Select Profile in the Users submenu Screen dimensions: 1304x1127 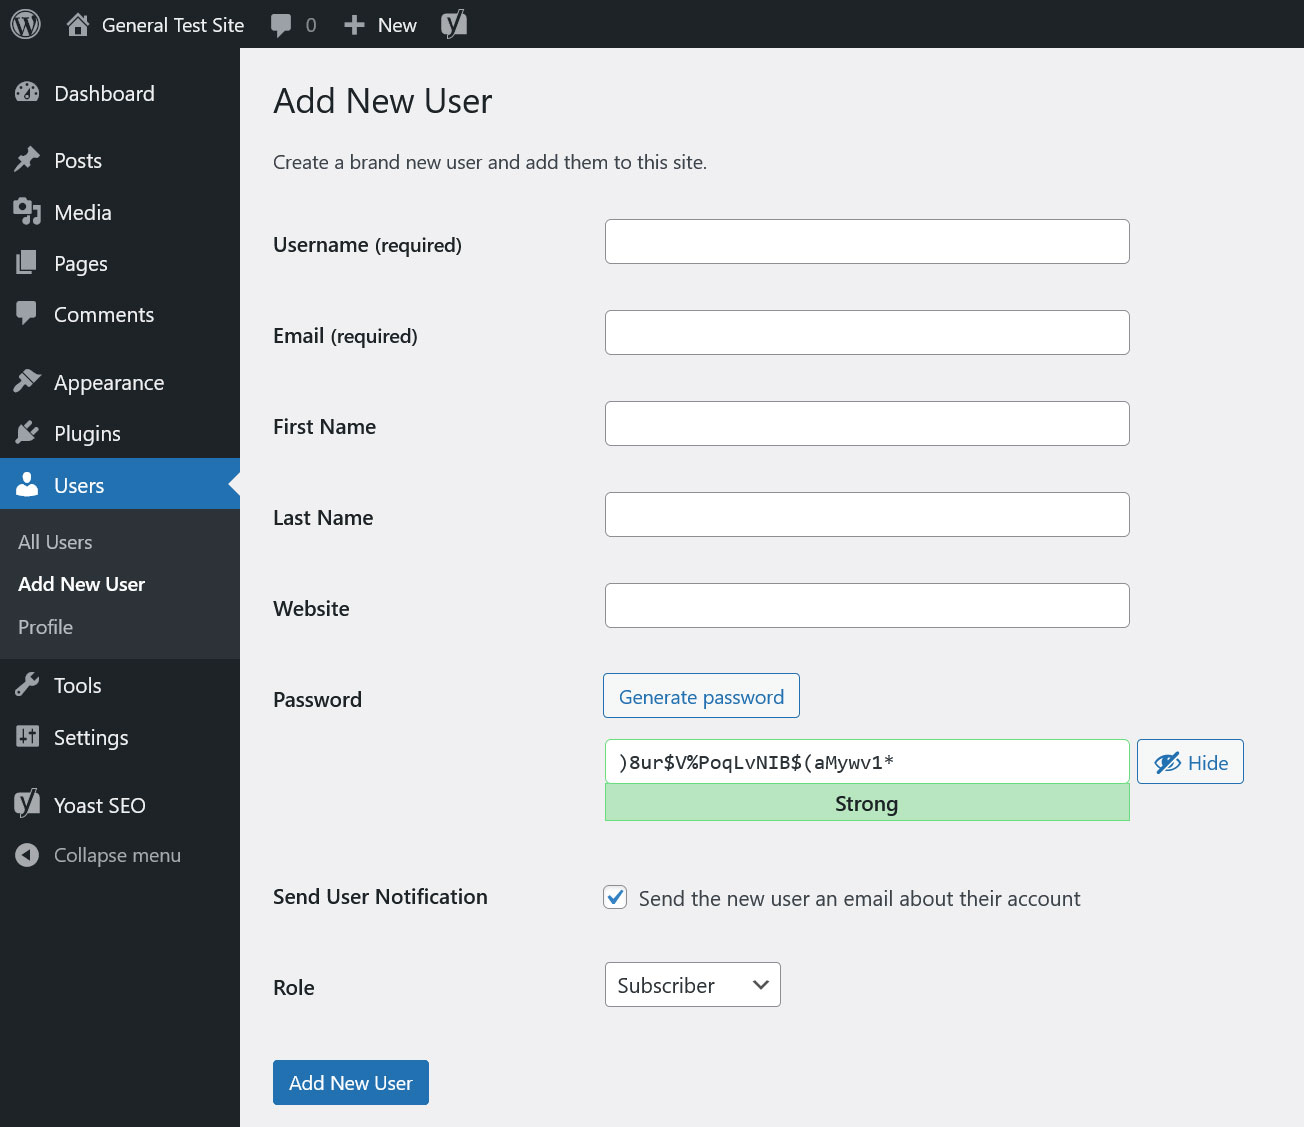click(45, 627)
